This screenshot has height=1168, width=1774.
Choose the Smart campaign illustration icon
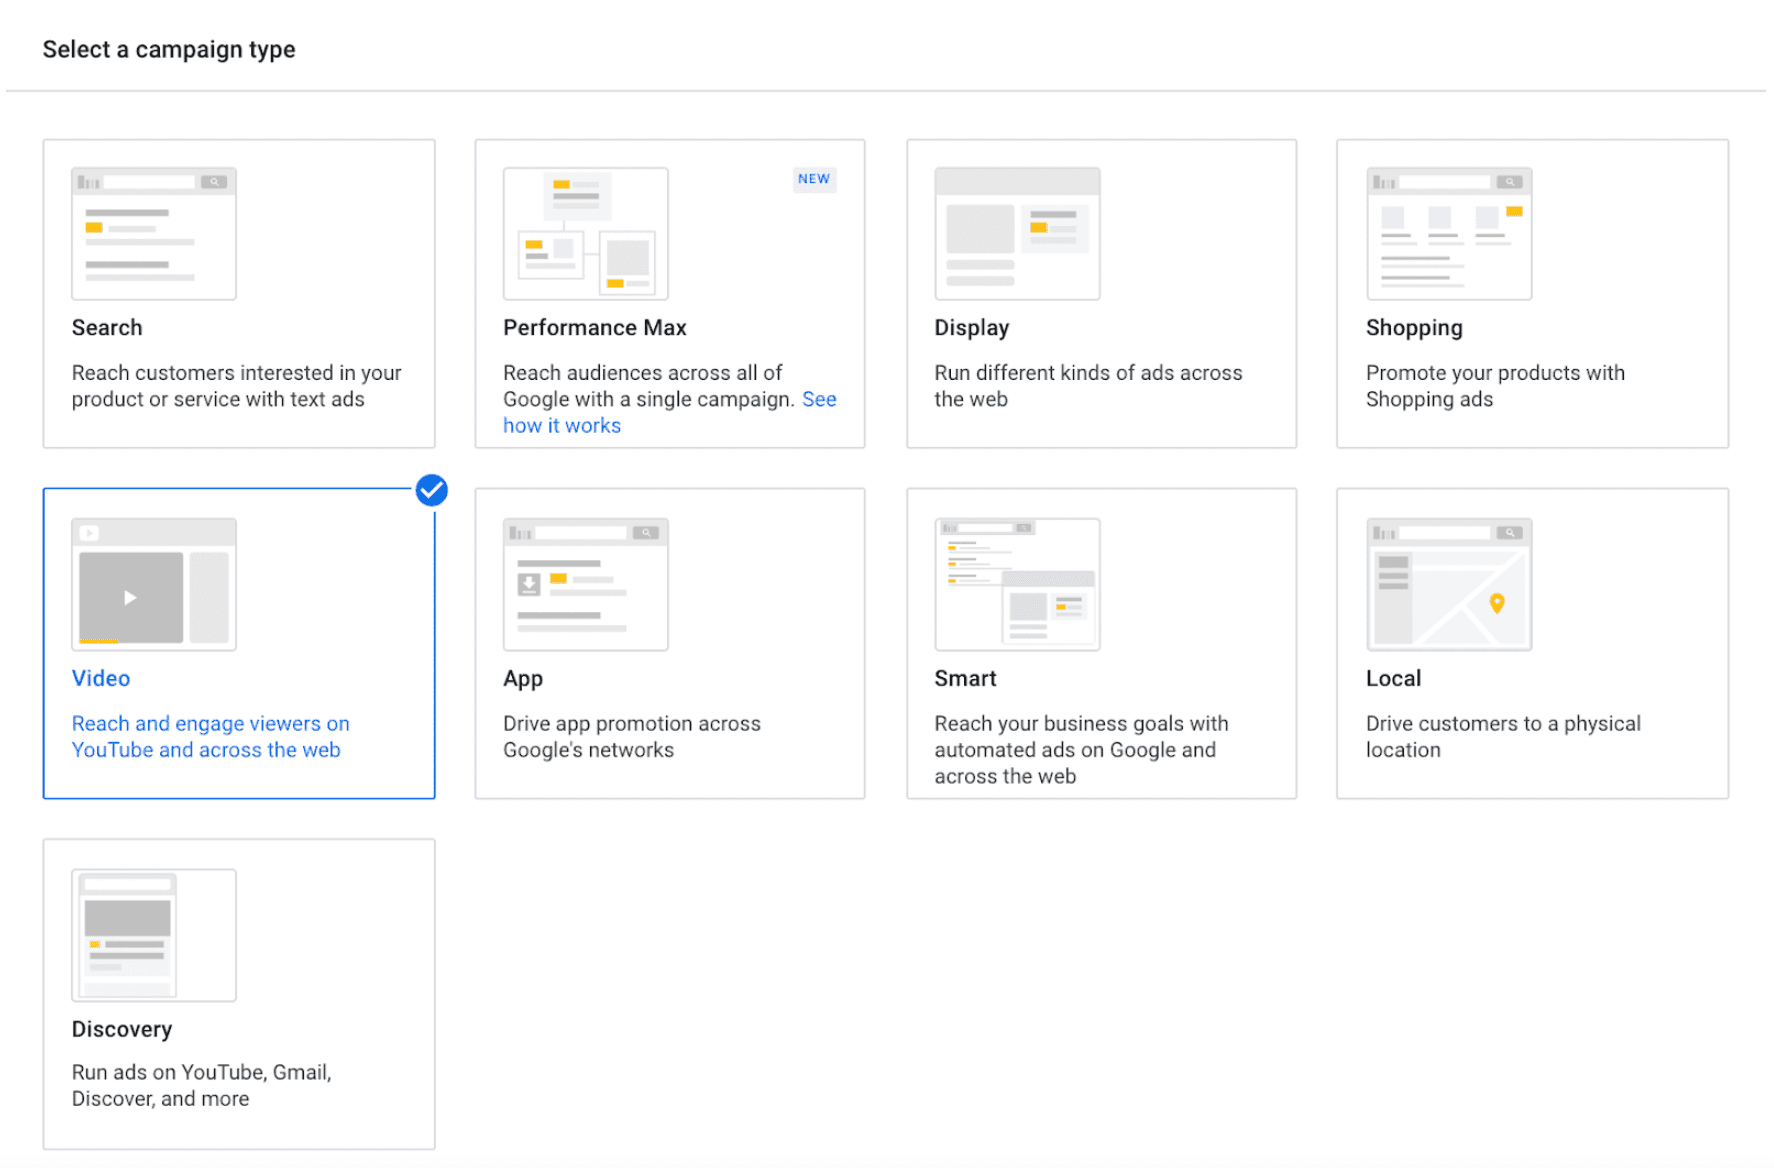click(1017, 585)
